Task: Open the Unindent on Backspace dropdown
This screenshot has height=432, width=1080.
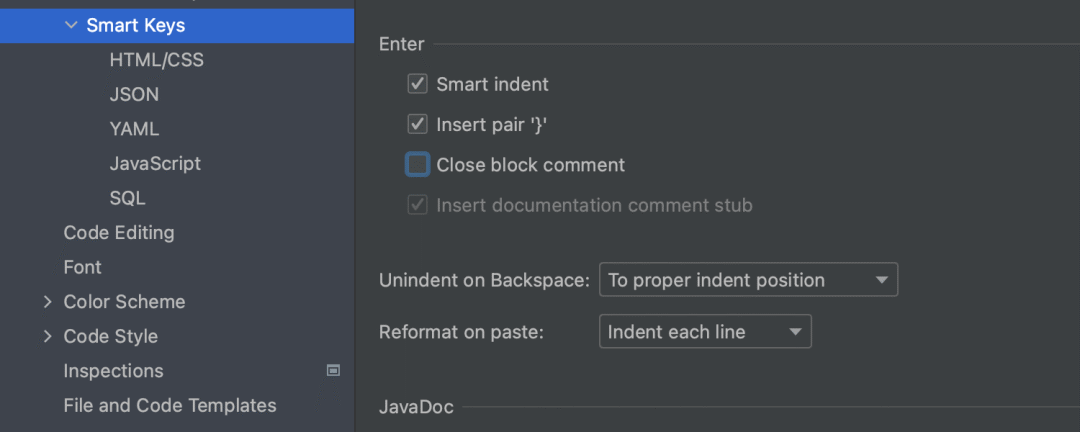Action: [x=748, y=280]
